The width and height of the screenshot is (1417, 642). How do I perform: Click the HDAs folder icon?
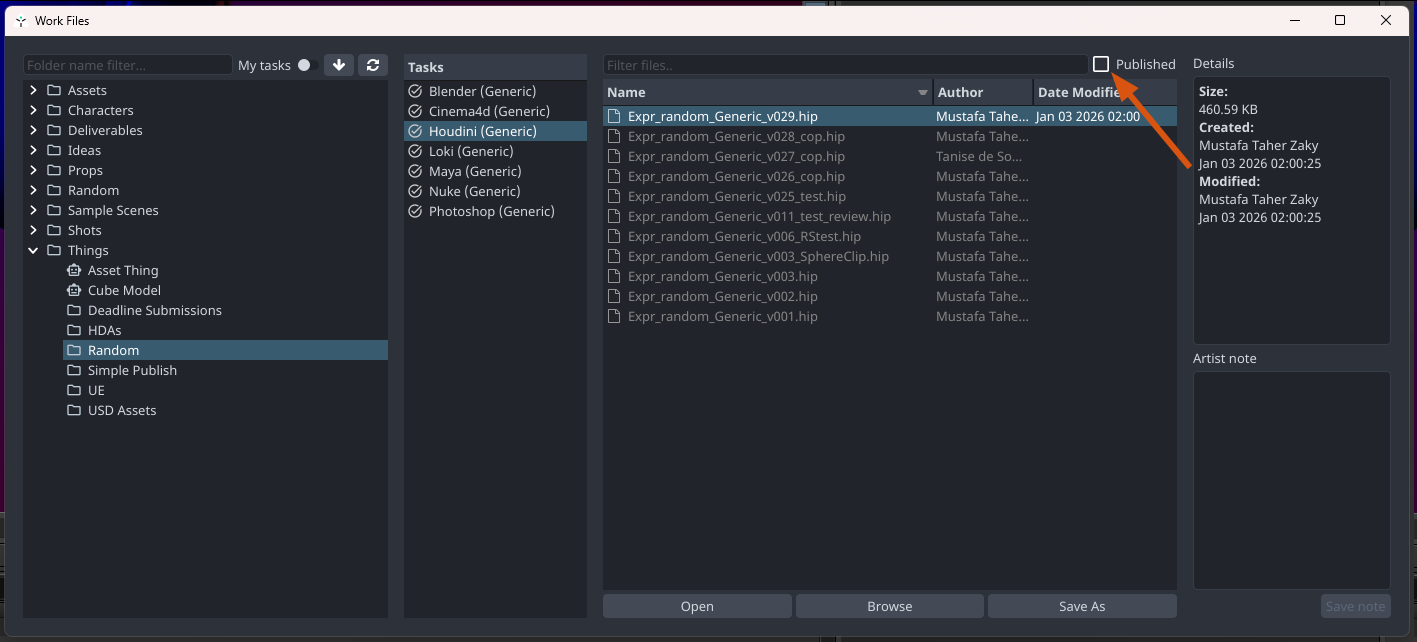74,330
